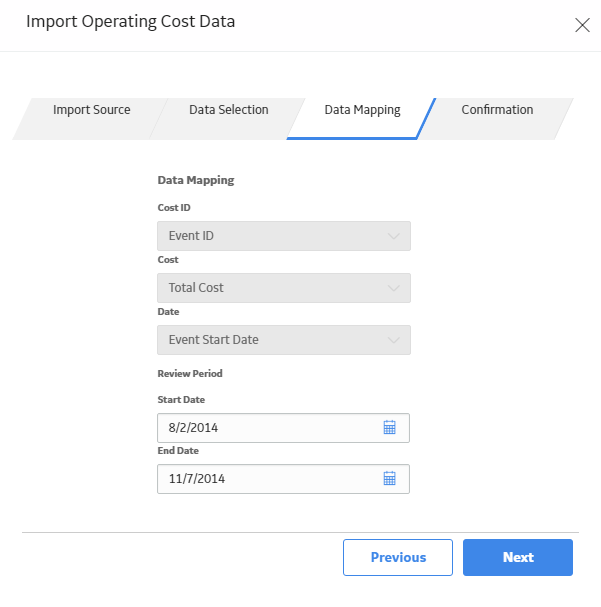Open the Event Start Date combo box
This screenshot has height=607, width=601.
284,340
